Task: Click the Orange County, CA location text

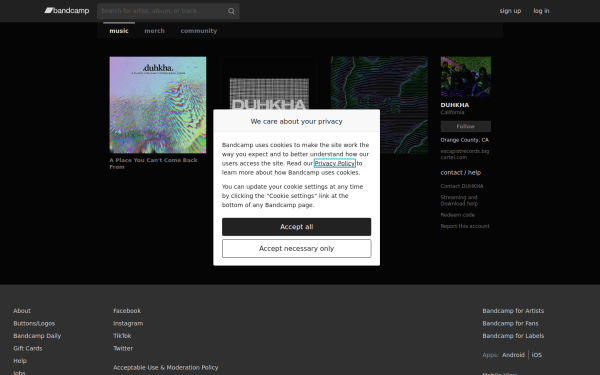Action: (x=465, y=140)
